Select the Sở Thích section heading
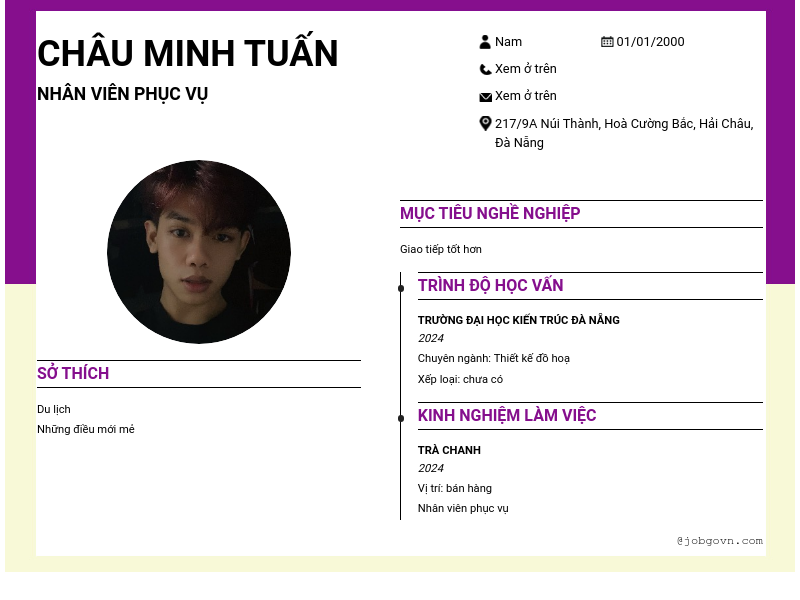The height and width of the screenshot is (600, 800). (x=73, y=374)
